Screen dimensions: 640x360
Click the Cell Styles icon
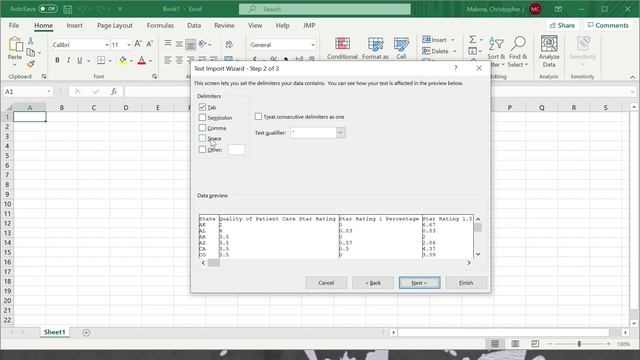coord(401,44)
